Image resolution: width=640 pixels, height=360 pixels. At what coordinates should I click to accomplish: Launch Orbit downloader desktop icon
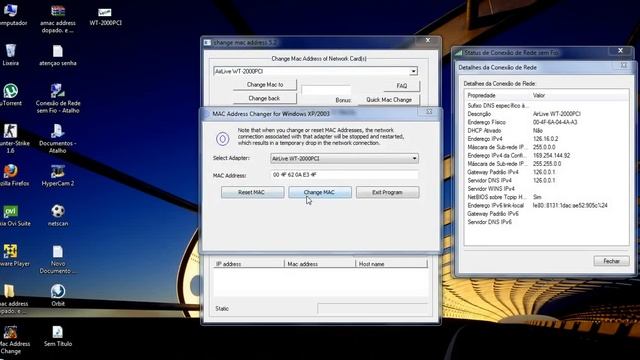[x=58, y=296]
